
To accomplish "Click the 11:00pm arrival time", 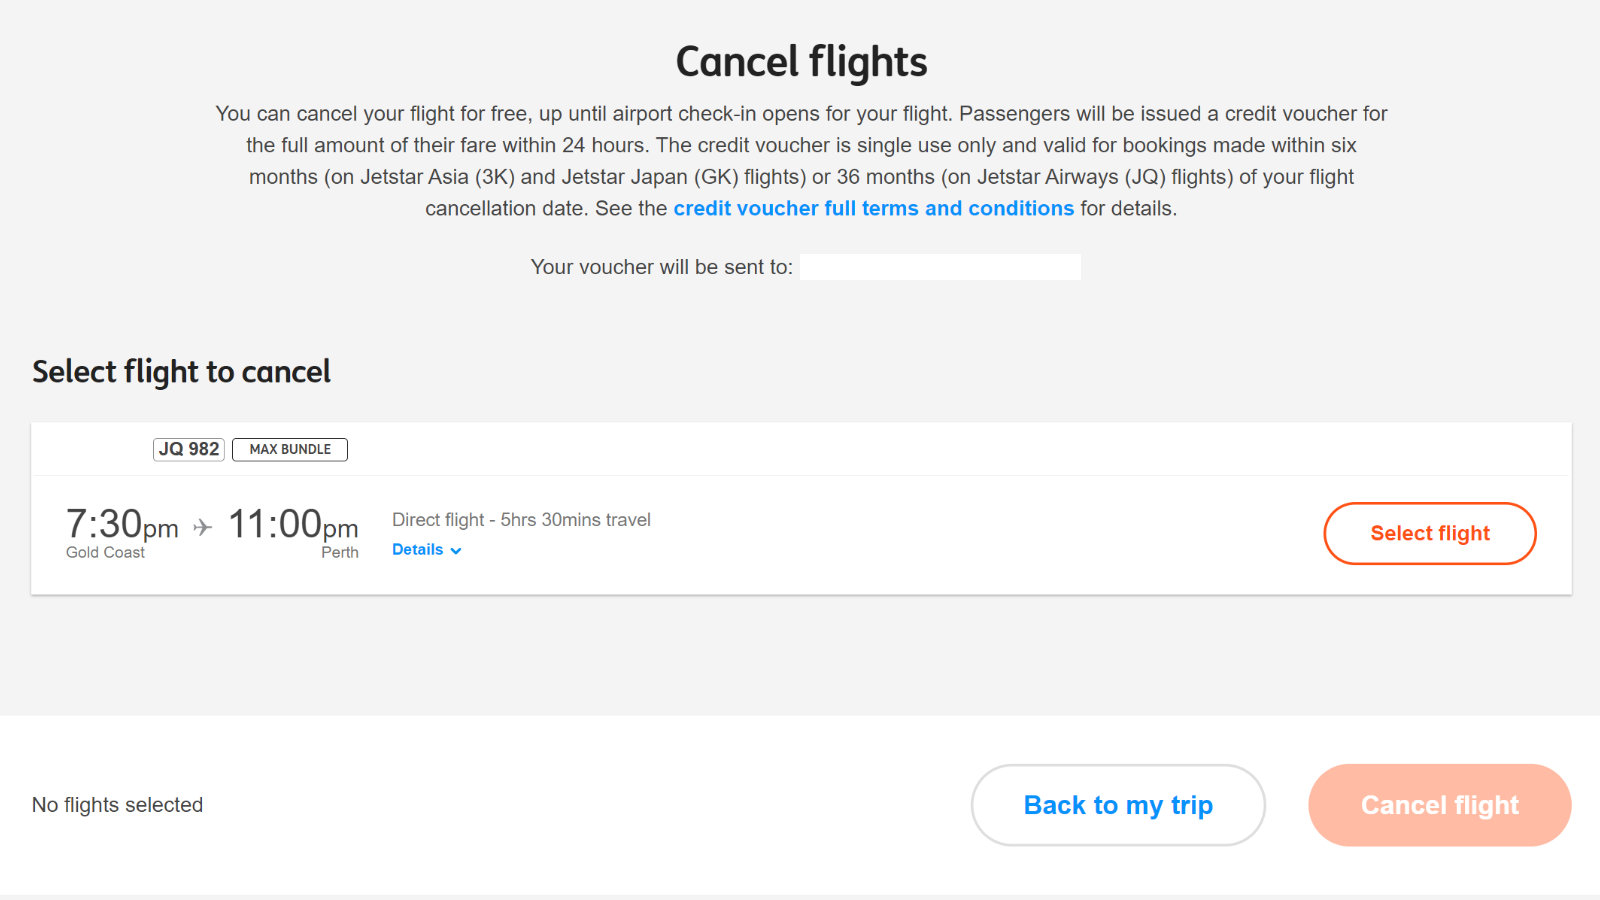I will (293, 524).
